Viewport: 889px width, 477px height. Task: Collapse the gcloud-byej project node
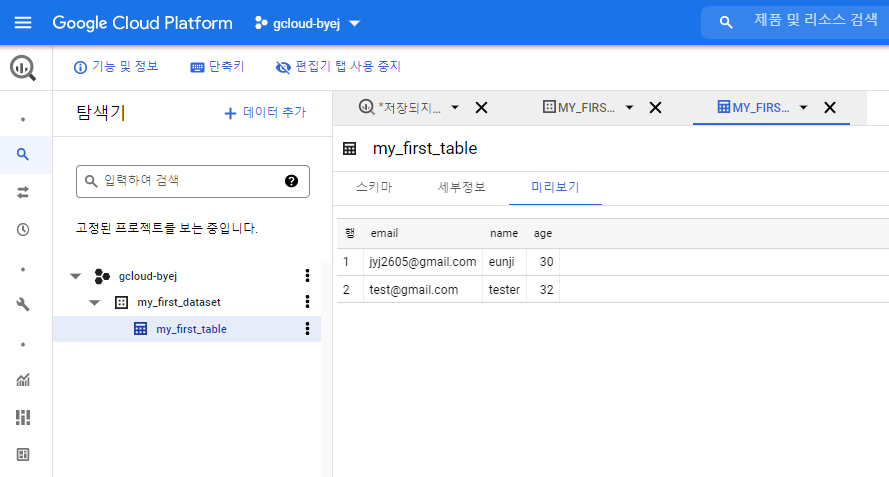click(x=75, y=276)
